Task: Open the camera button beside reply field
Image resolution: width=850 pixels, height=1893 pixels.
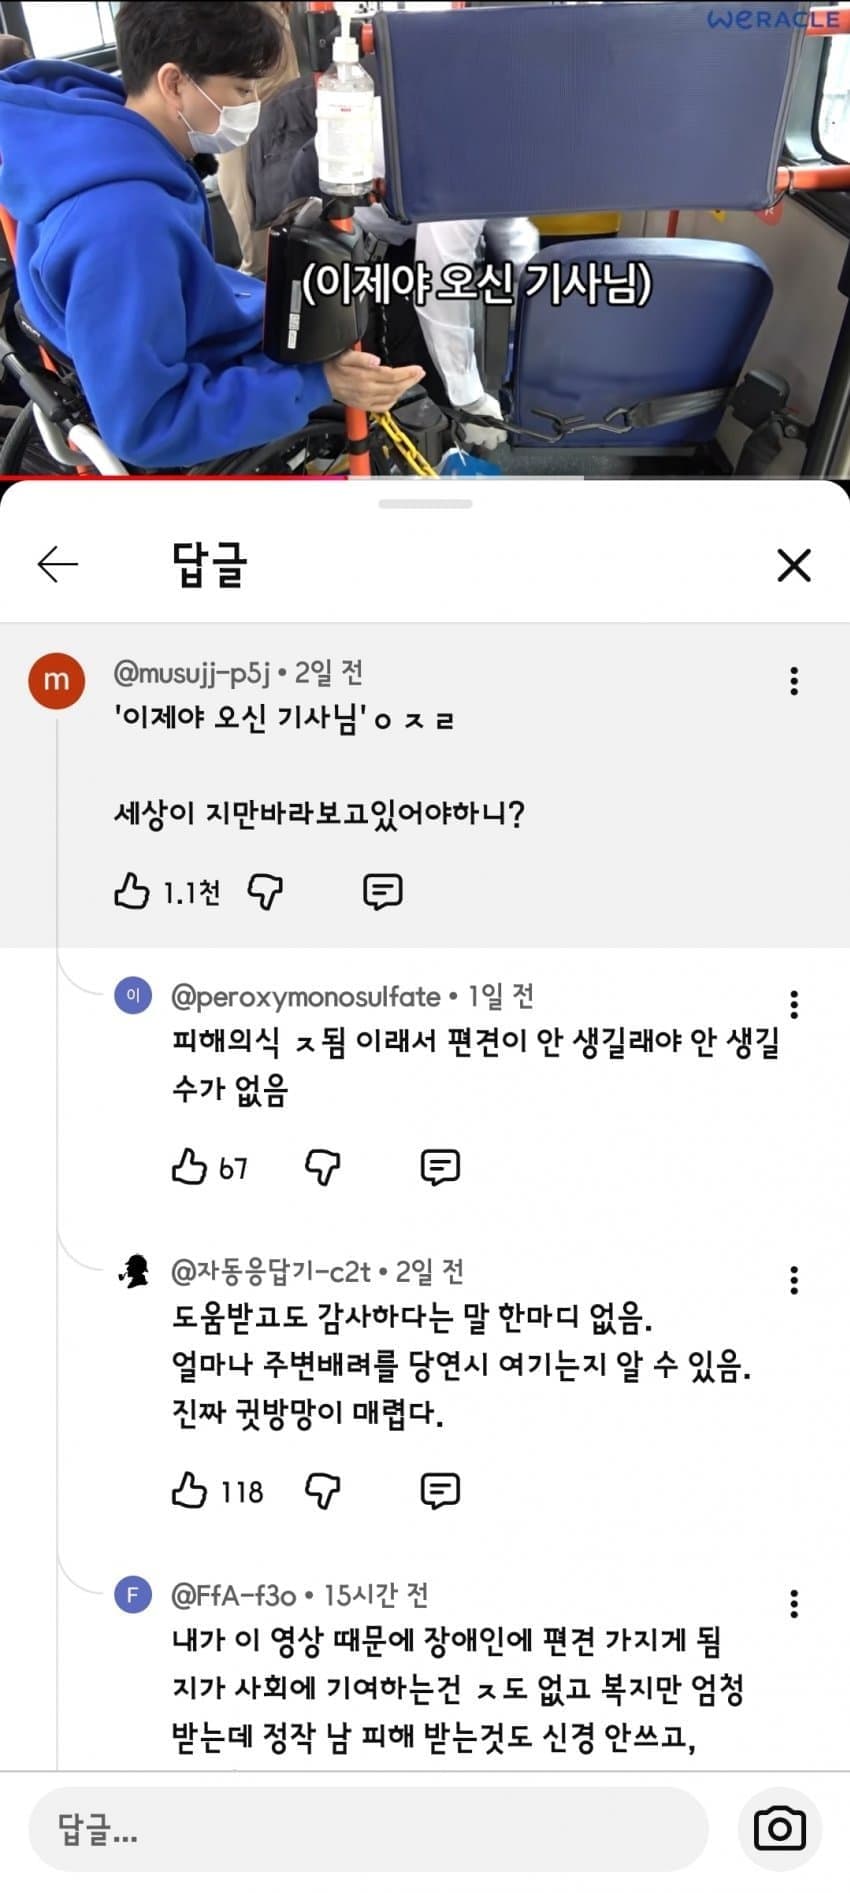Action: [x=780, y=1829]
